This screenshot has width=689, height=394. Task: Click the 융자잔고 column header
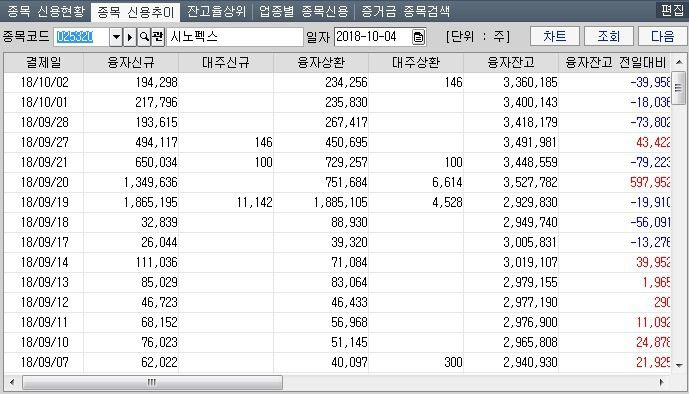tap(511, 62)
